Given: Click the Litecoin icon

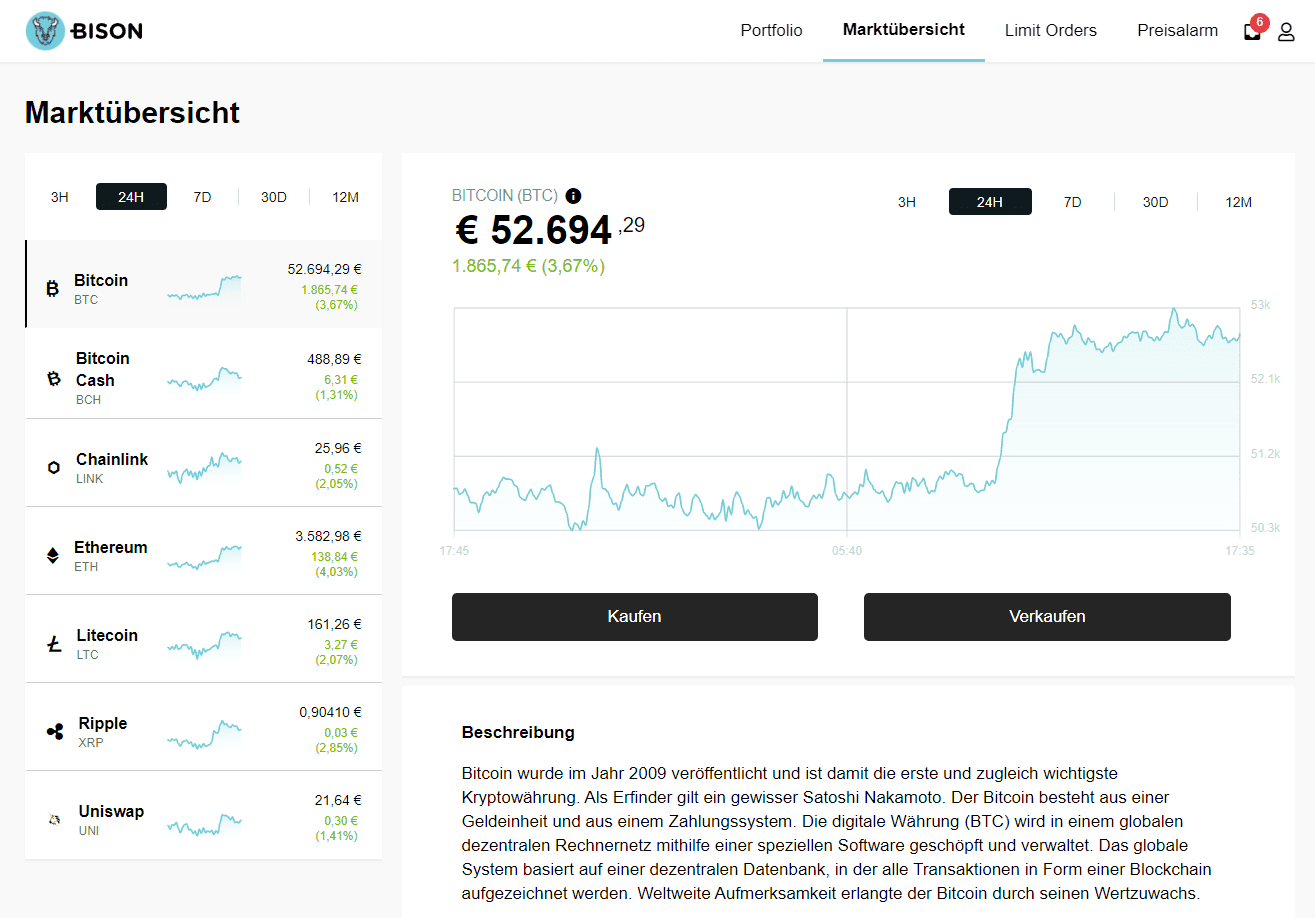Looking at the screenshot, I should (54, 644).
